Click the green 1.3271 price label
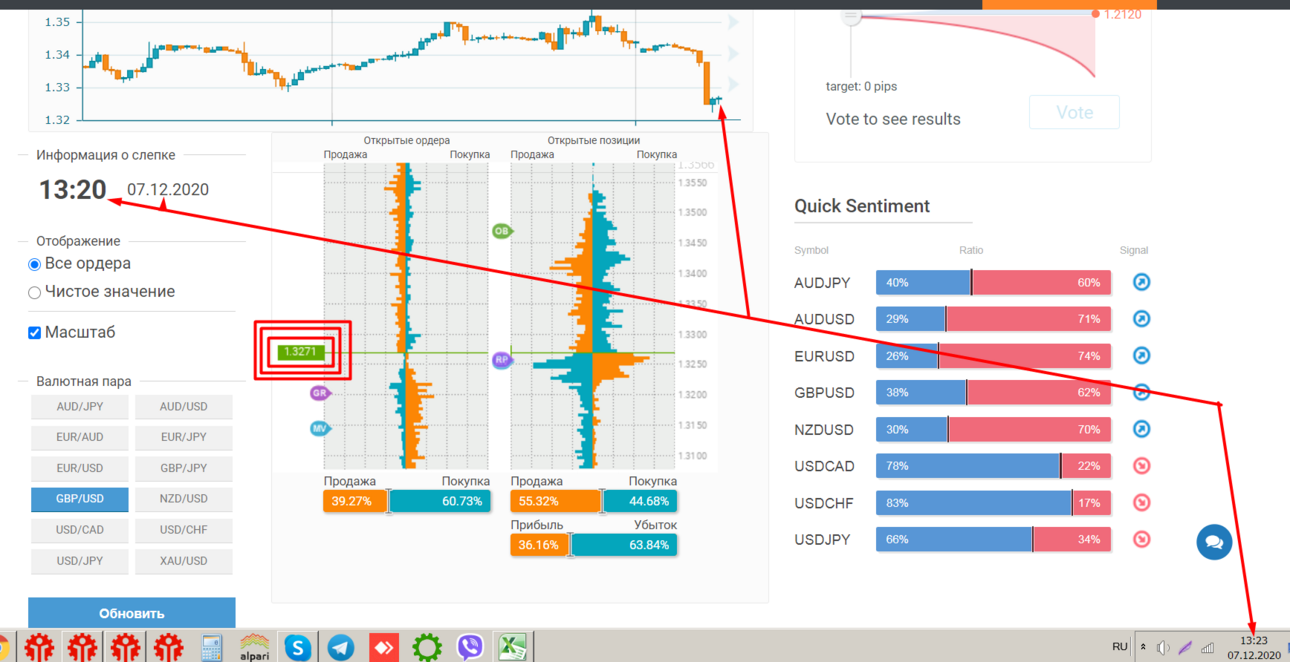Screen dimensions: 1290x662 [x=301, y=351]
